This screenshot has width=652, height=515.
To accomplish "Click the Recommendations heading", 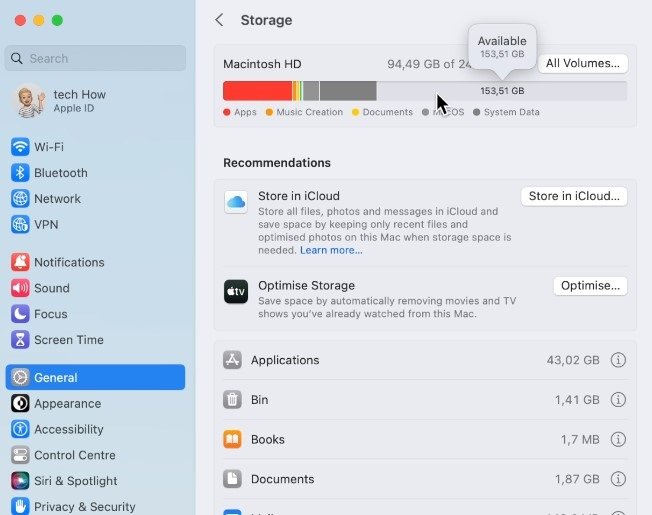I will tap(277, 163).
